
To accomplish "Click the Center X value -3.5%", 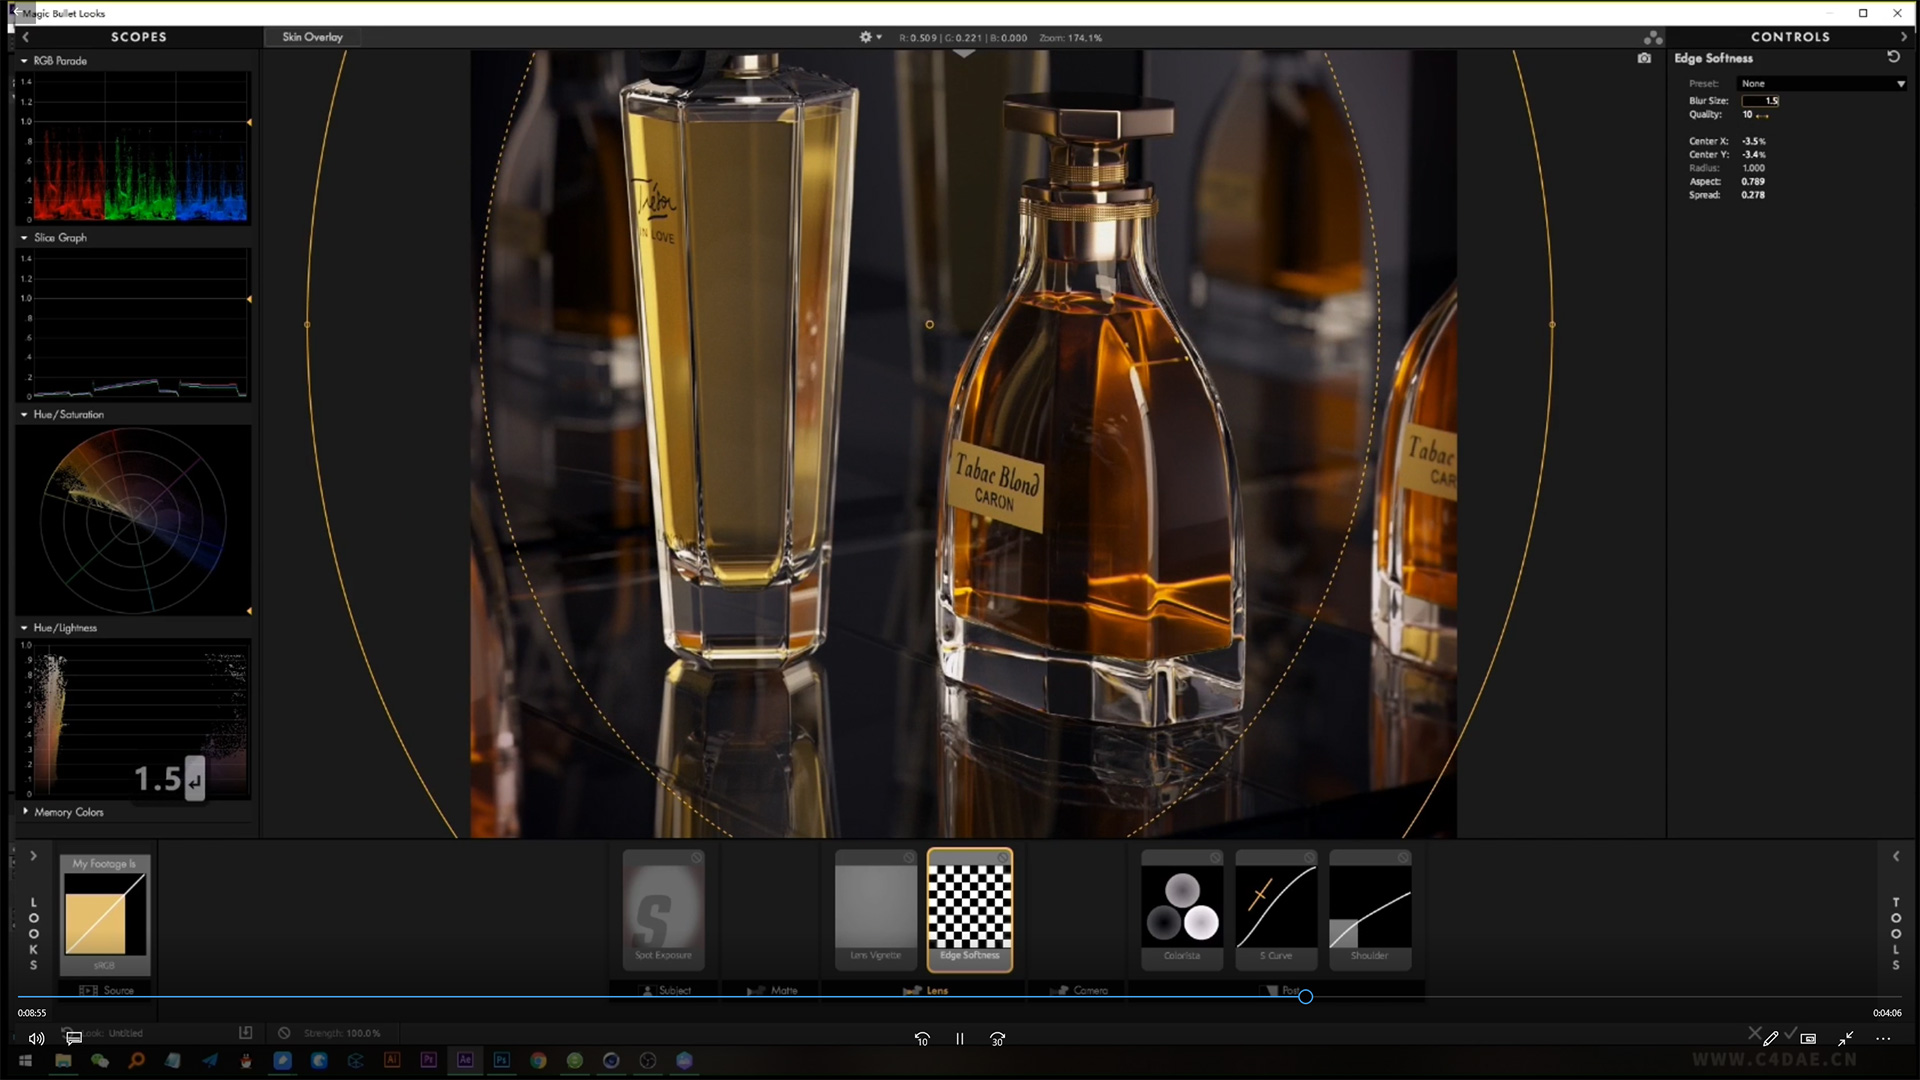I will coord(1753,142).
